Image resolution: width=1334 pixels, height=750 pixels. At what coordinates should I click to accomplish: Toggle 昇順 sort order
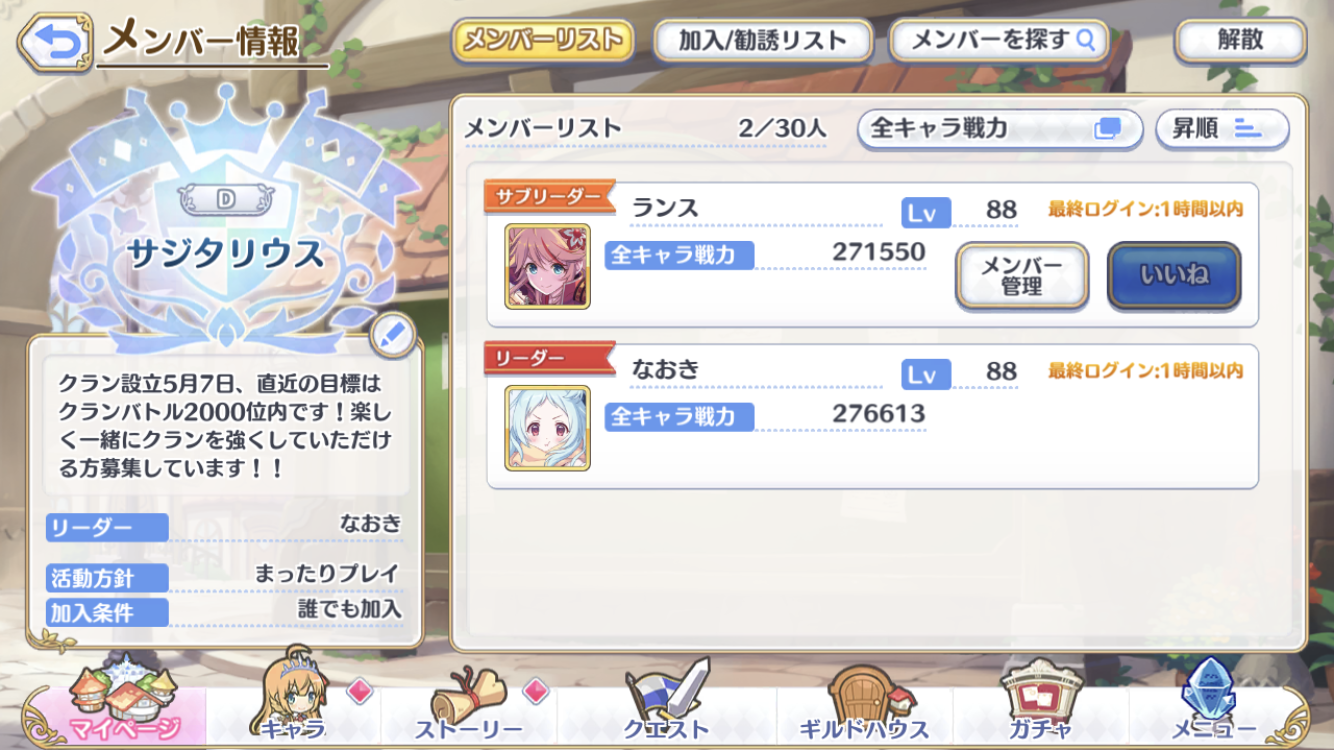[1222, 129]
